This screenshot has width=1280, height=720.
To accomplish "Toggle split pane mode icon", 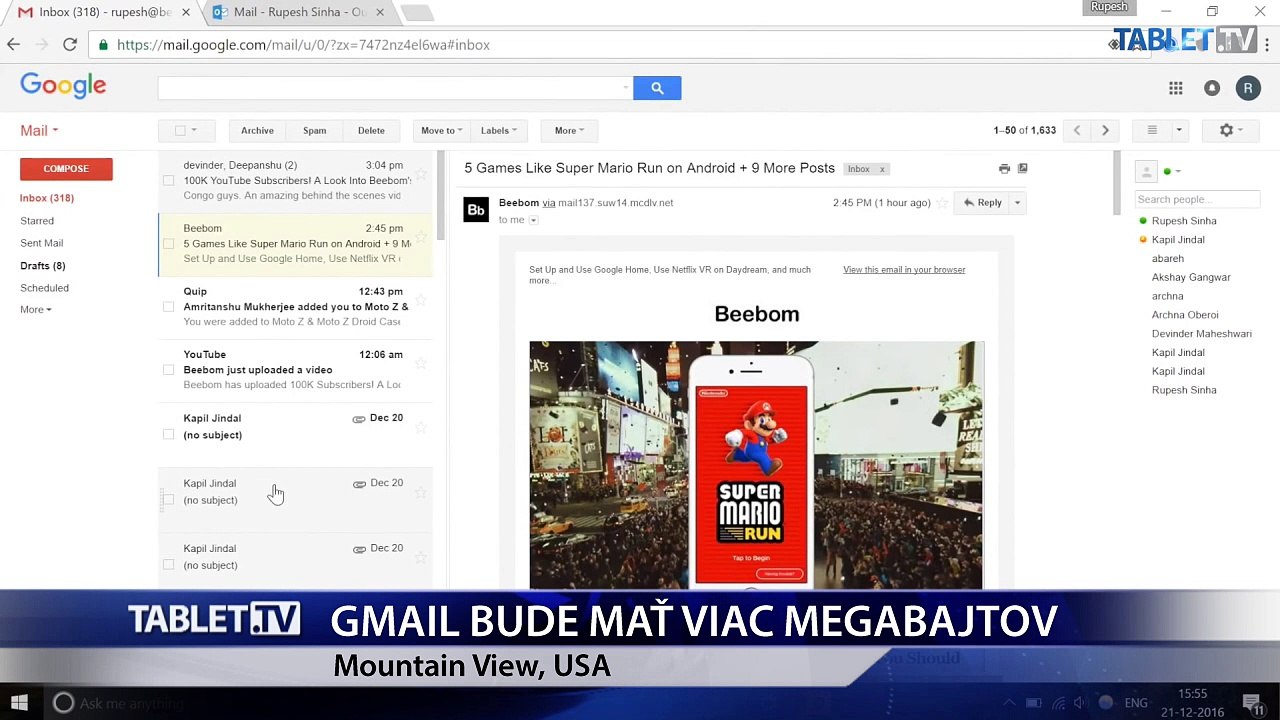I will [x=1152, y=130].
